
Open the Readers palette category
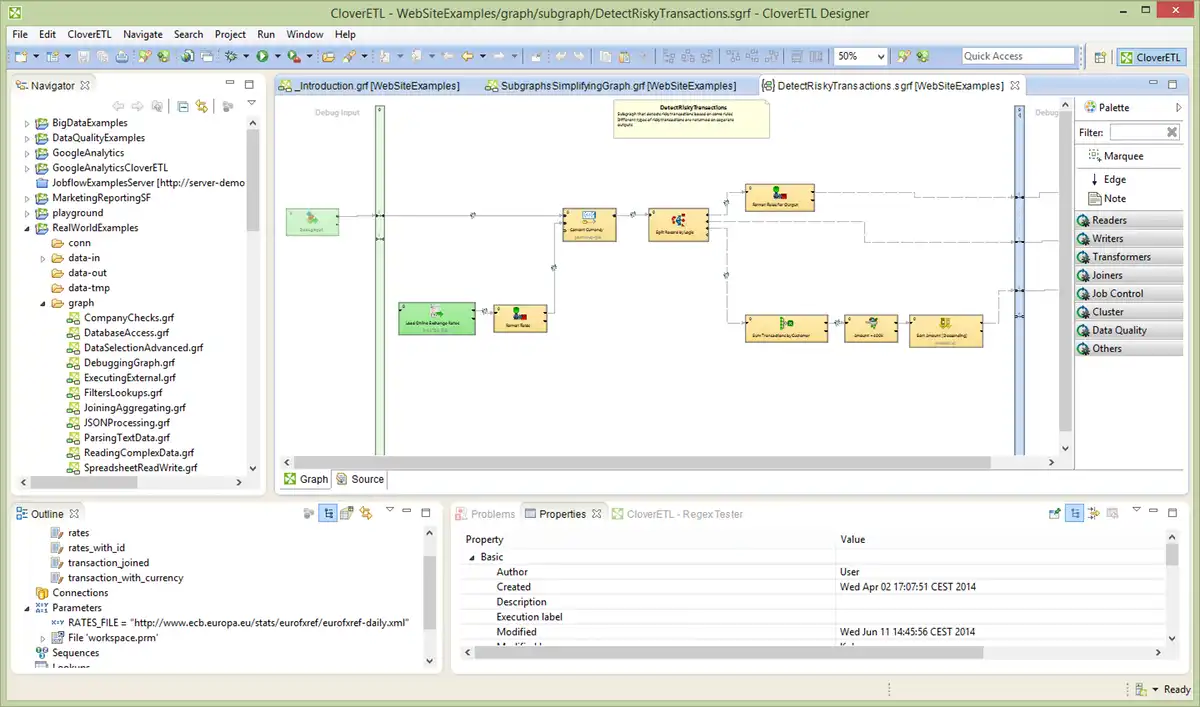click(x=1130, y=220)
